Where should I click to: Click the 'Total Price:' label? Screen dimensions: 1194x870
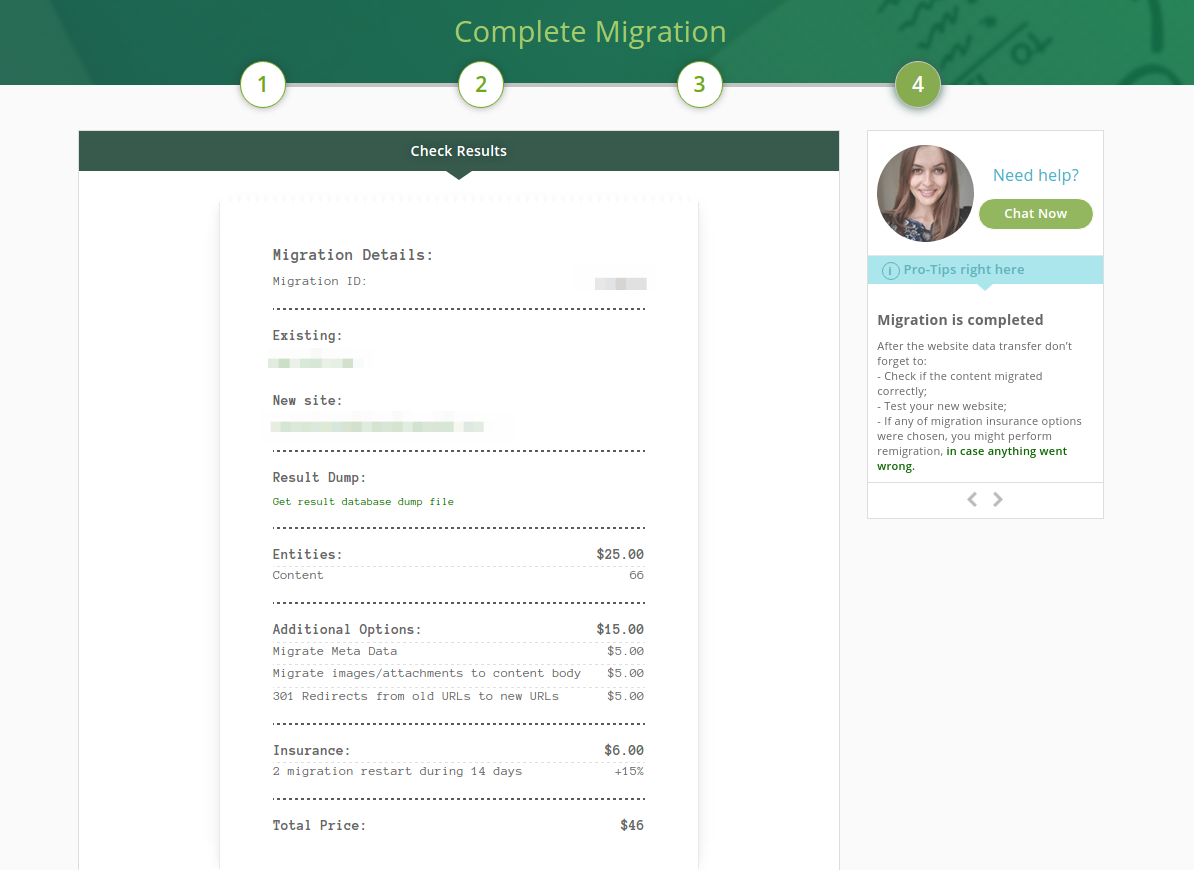pos(319,826)
